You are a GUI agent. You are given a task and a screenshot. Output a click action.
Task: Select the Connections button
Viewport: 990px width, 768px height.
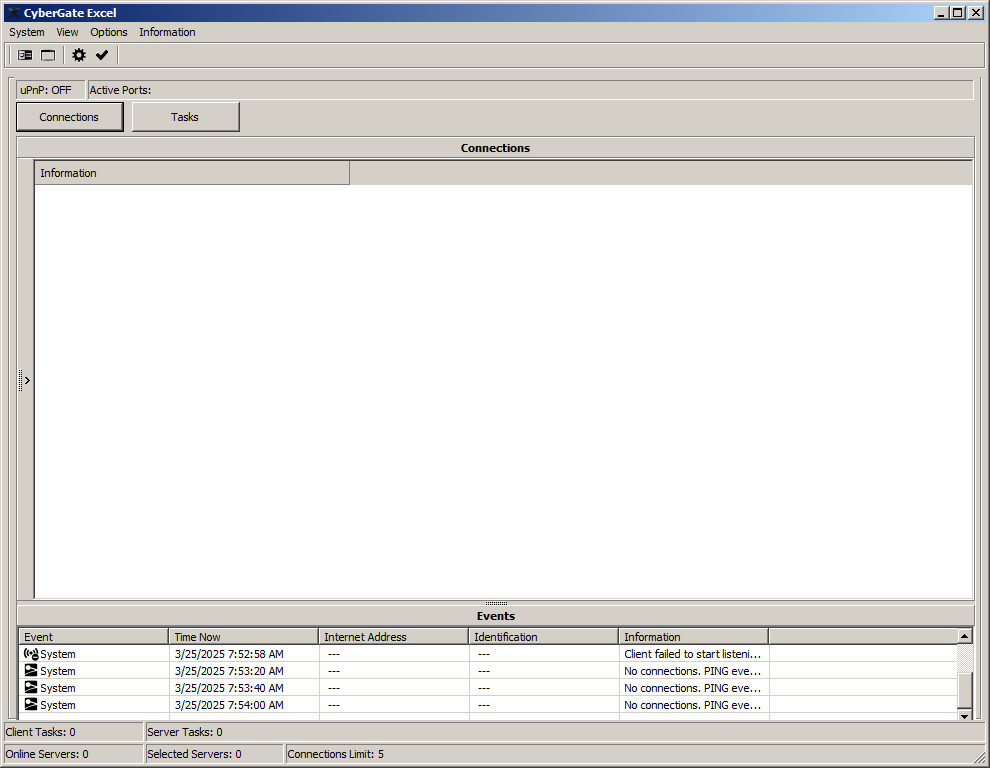pyautogui.click(x=69, y=117)
